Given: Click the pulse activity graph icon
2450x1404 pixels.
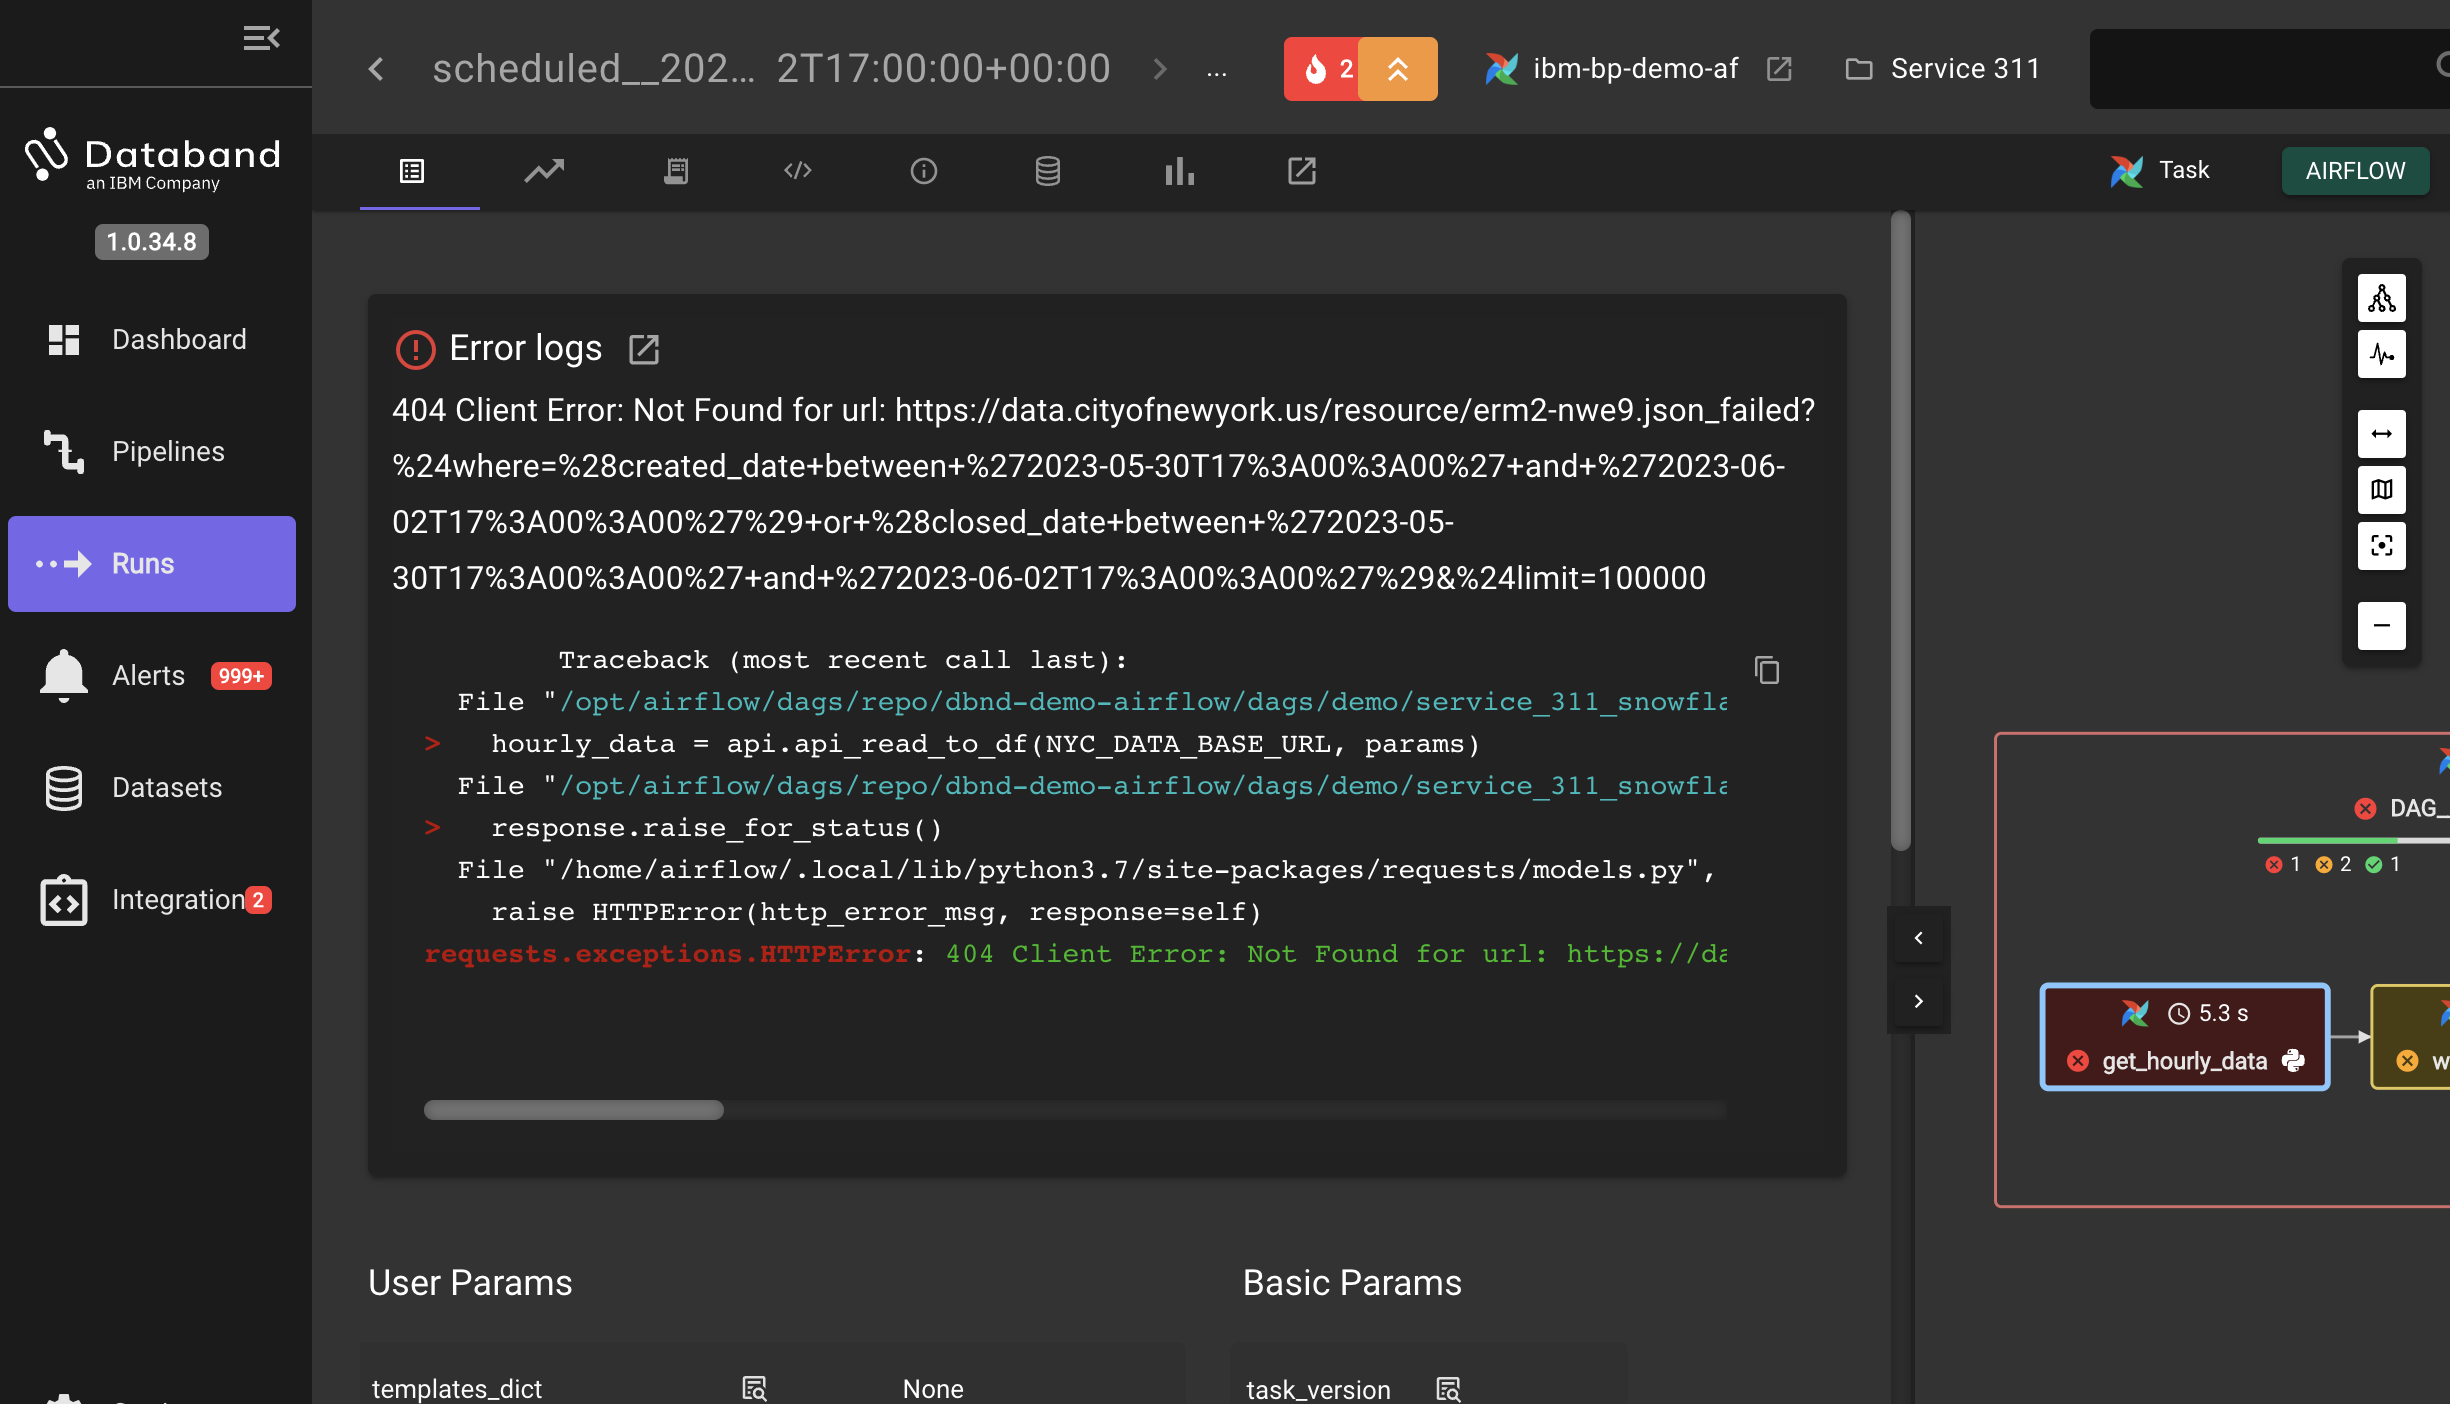Looking at the screenshot, I should [x=2381, y=354].
